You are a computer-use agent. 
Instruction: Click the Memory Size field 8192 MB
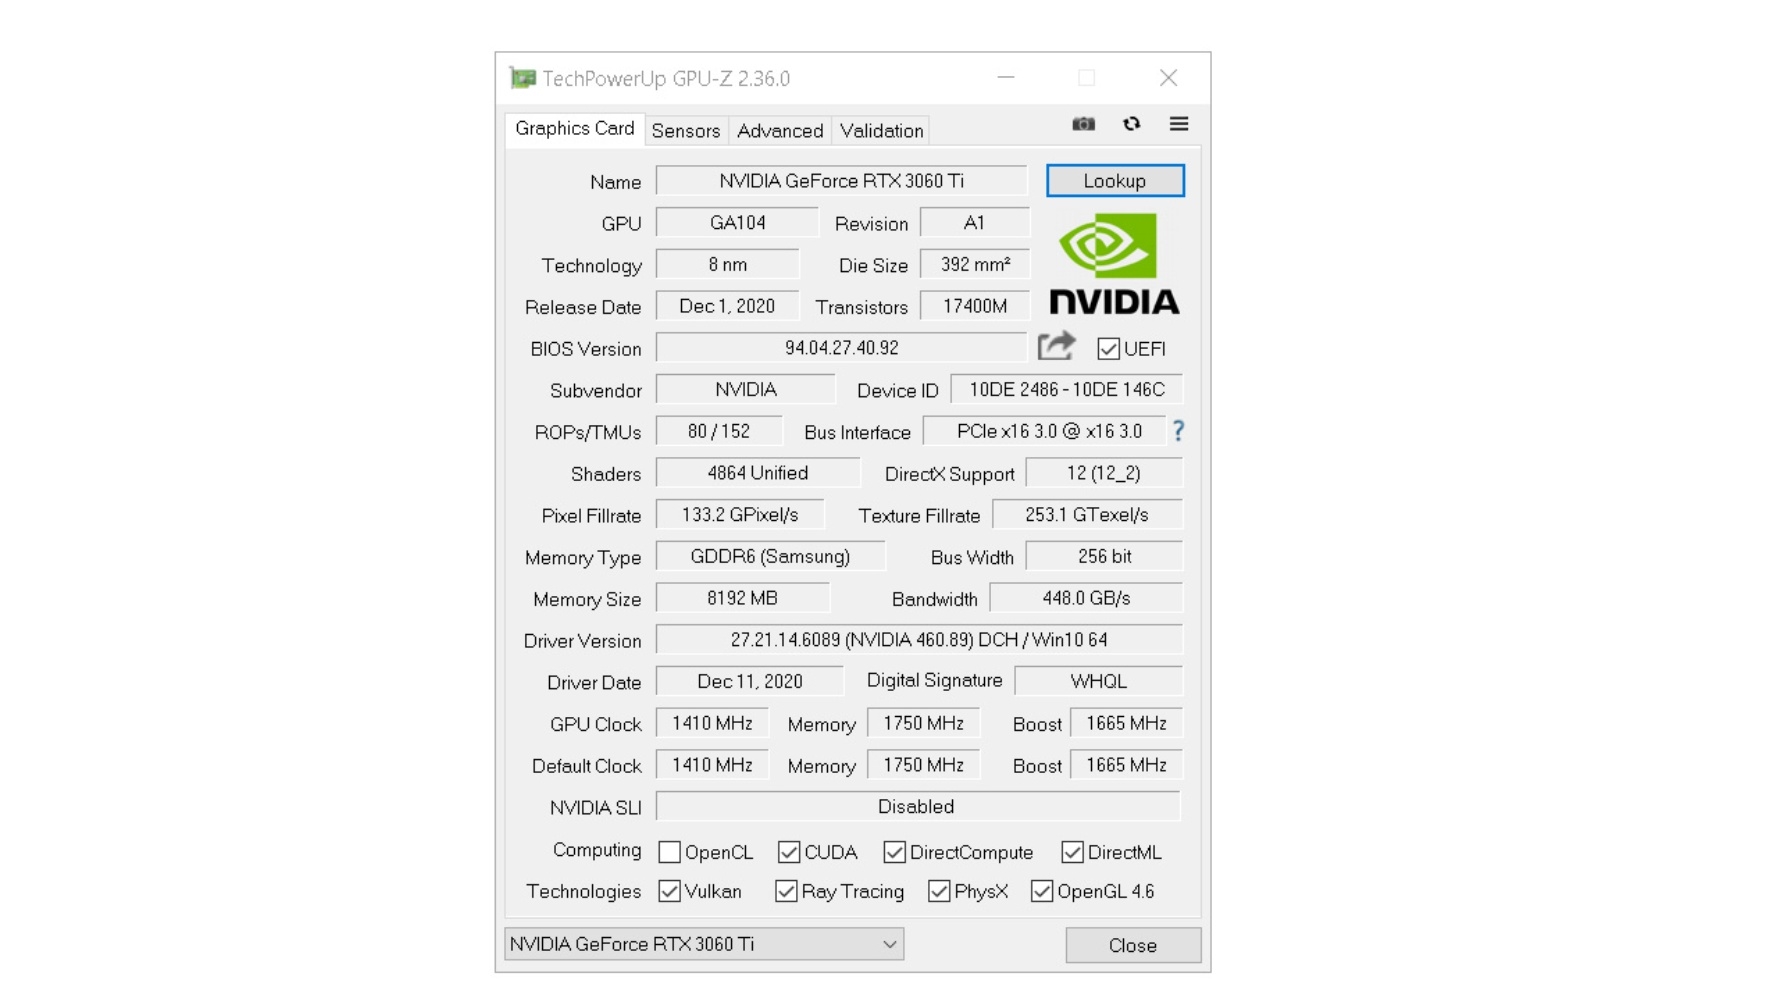click(742, 598)
